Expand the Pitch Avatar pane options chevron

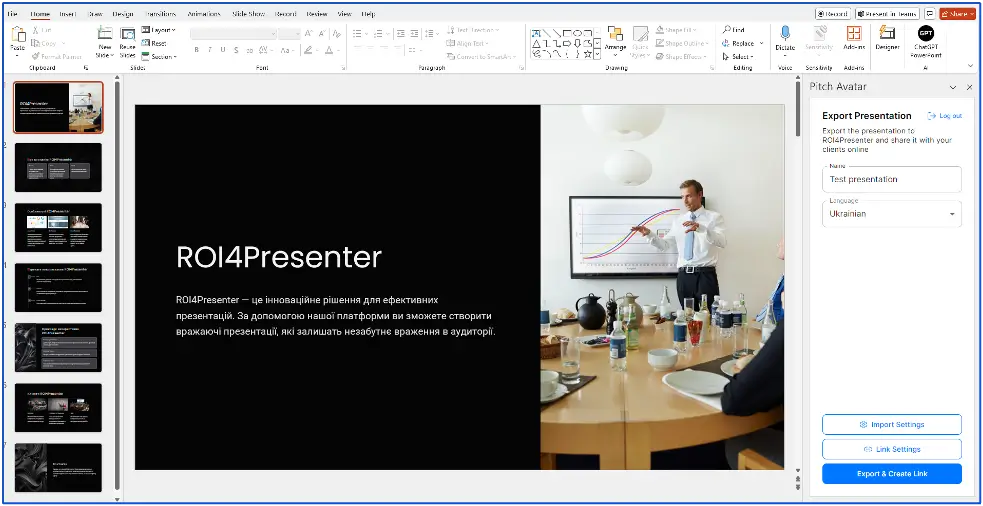[953, 87]
